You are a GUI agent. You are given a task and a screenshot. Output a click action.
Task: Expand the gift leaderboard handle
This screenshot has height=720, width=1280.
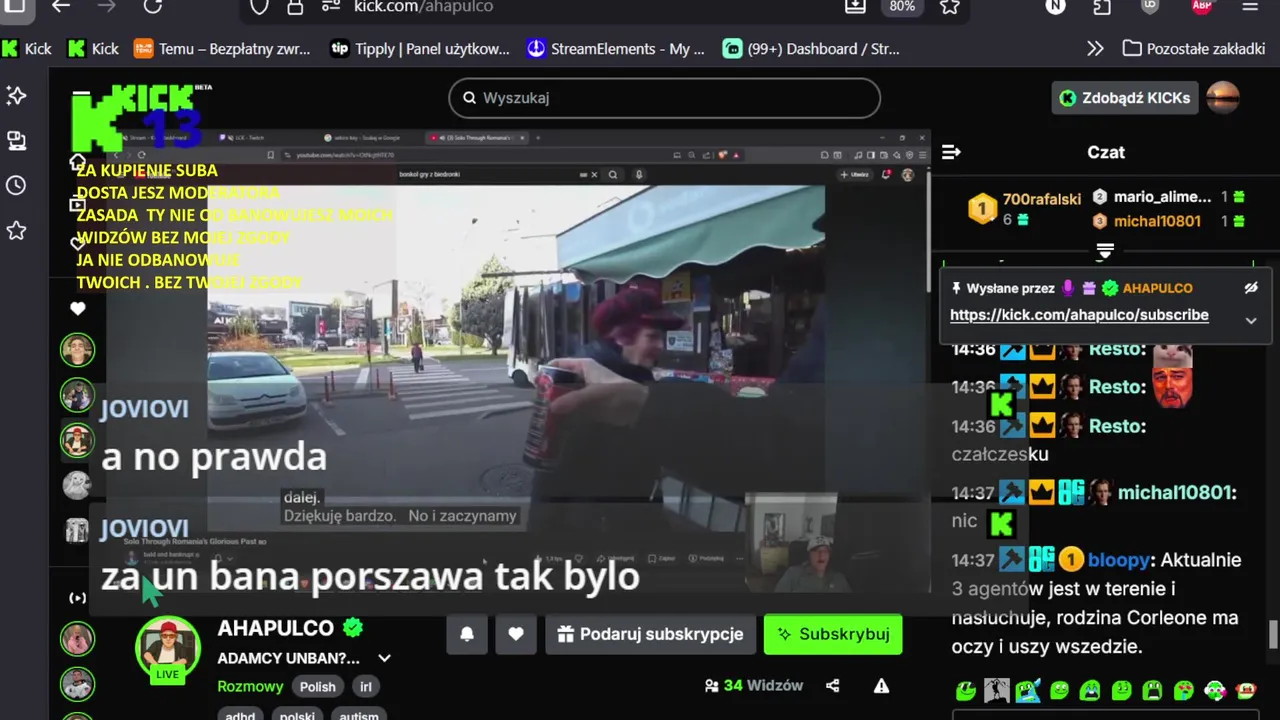[1105, 250]
